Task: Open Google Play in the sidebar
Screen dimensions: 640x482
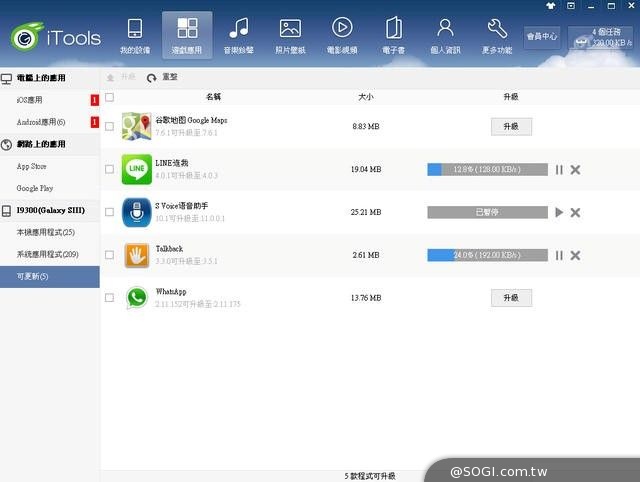Action: (50, 188)
